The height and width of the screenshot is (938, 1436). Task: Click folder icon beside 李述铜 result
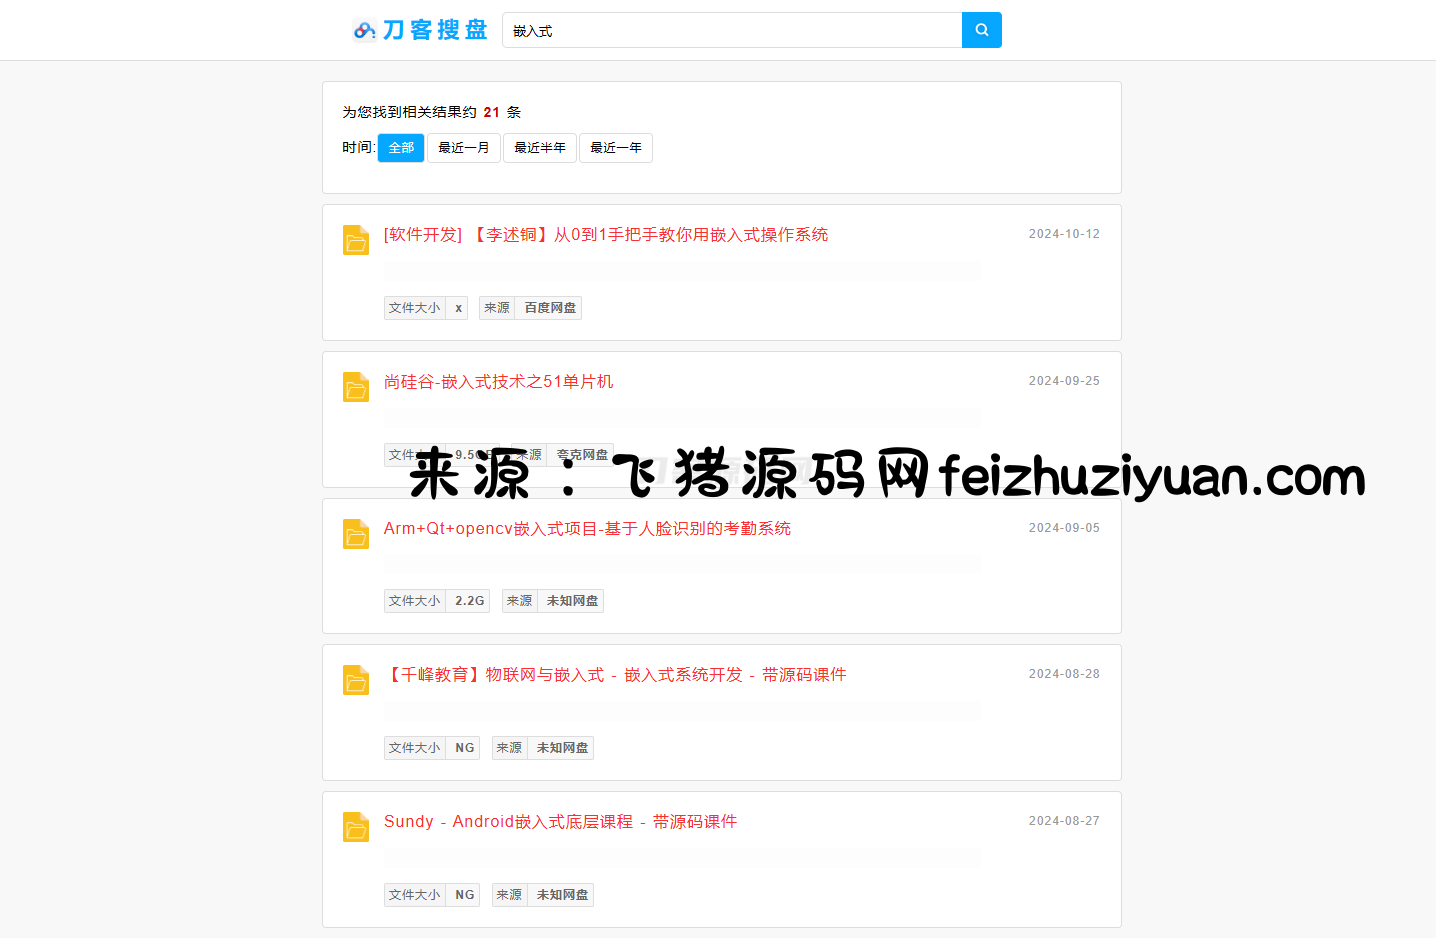tap(356, 240)
